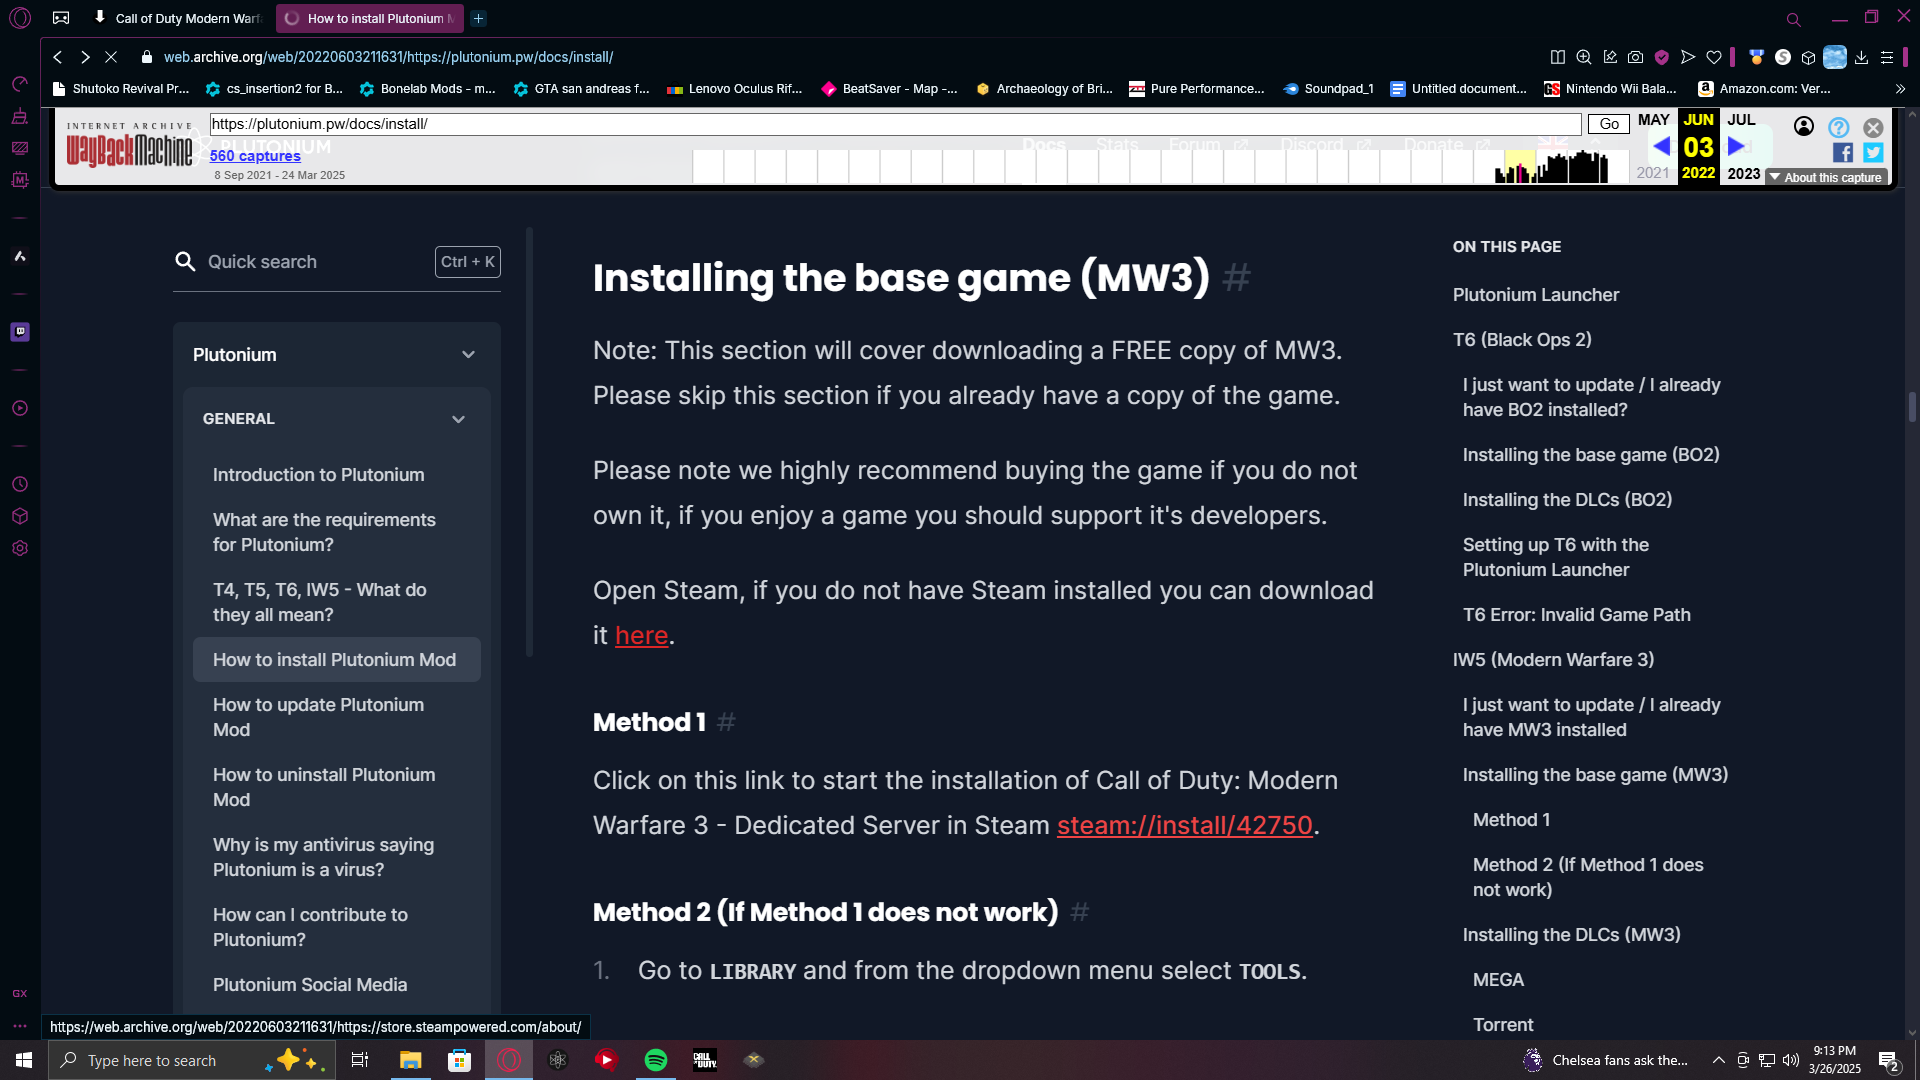Switch to Call of Duty Modern Warfare tab
Viewport: 1920px width, 1080px height.
(x=180, y=18)
